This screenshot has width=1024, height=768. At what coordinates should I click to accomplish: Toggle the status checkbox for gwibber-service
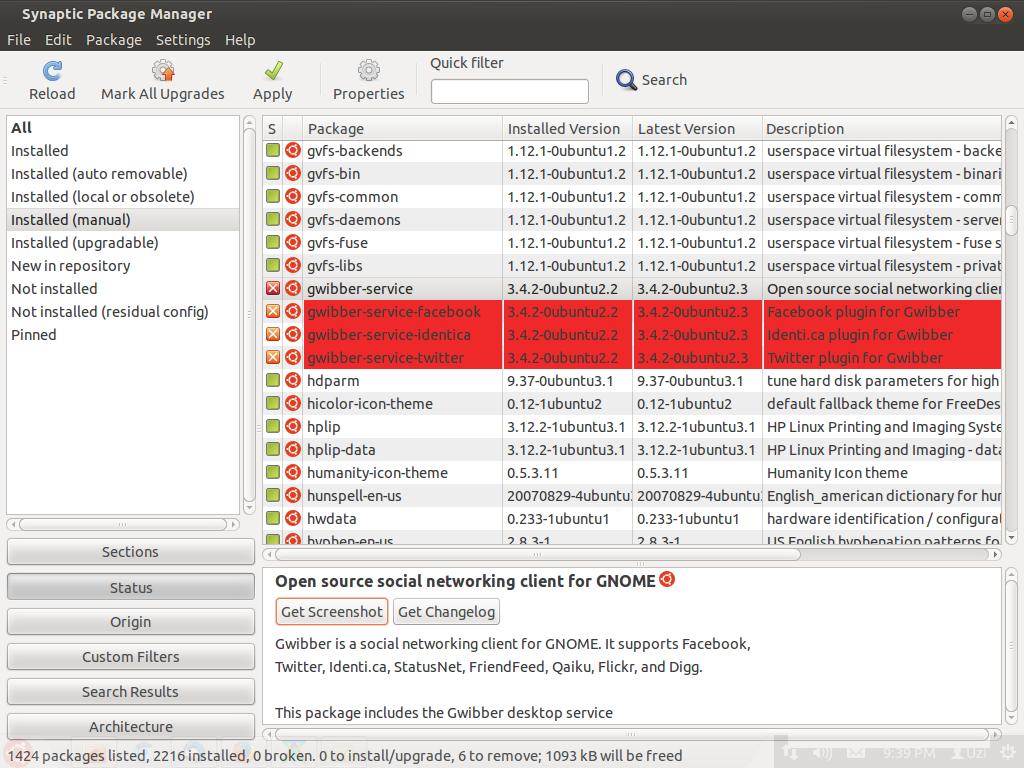click(272, 289)
